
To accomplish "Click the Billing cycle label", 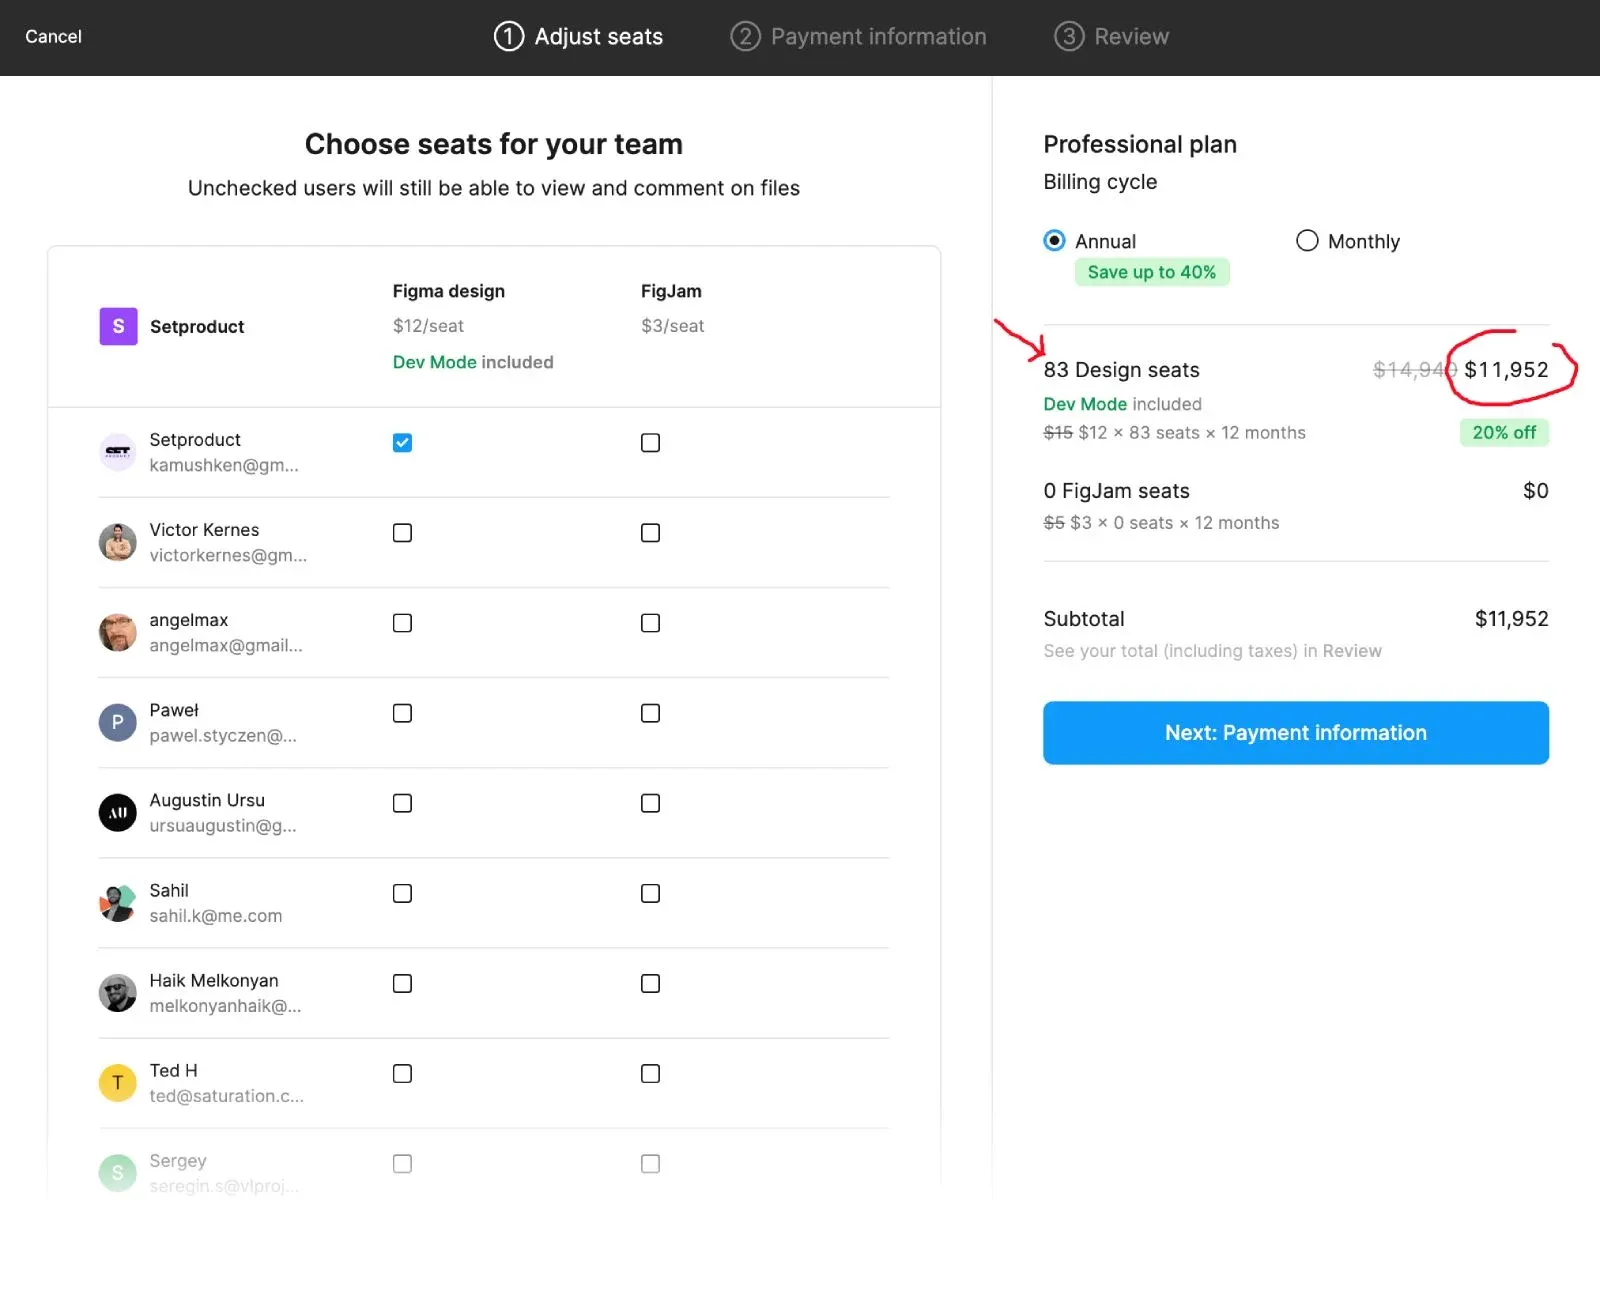I will coord(1100,182).
